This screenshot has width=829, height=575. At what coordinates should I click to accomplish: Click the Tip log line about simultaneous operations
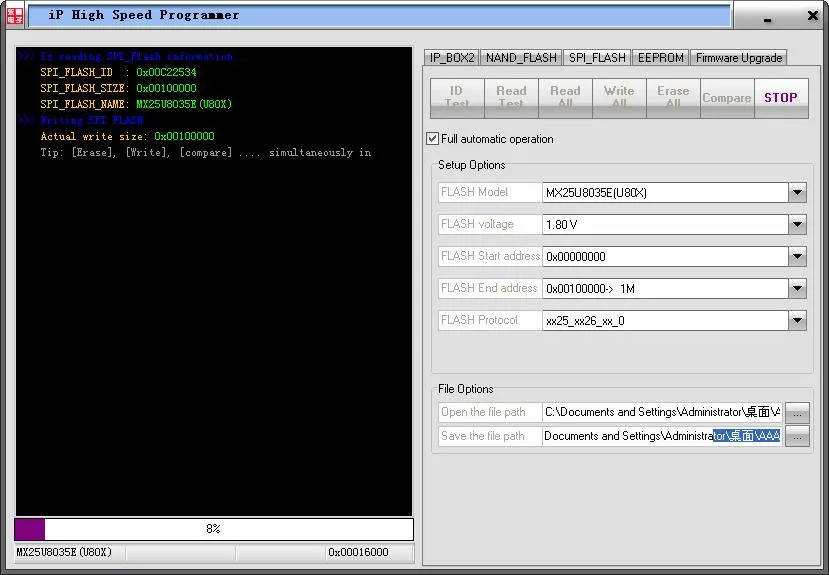coord(206,152)
